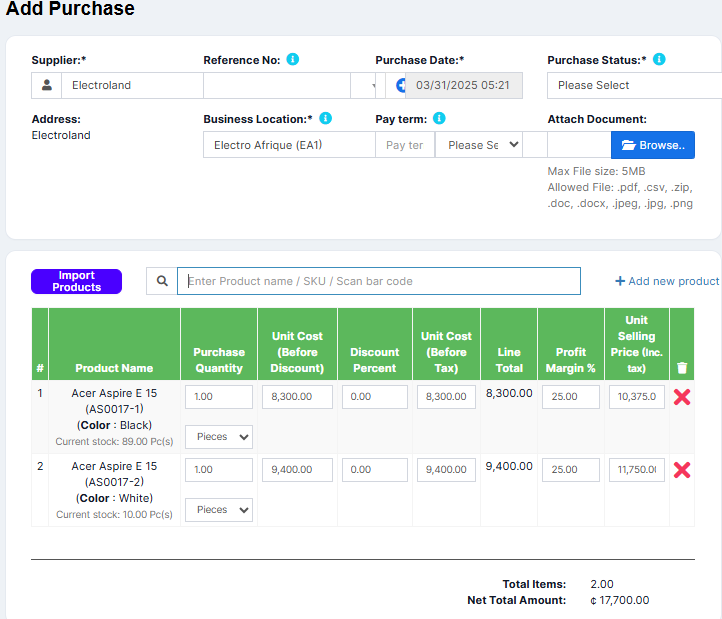Click Net Total Amount value 17,700.00
The height and width of the screenshot is (619, 722).
(620, 600)
